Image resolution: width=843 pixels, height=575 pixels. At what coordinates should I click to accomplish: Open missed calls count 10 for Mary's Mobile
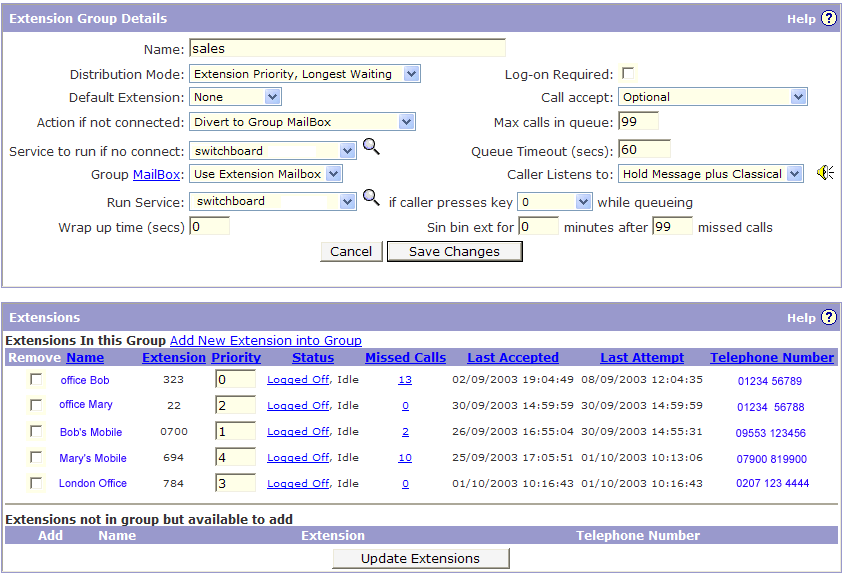[405, 457]
